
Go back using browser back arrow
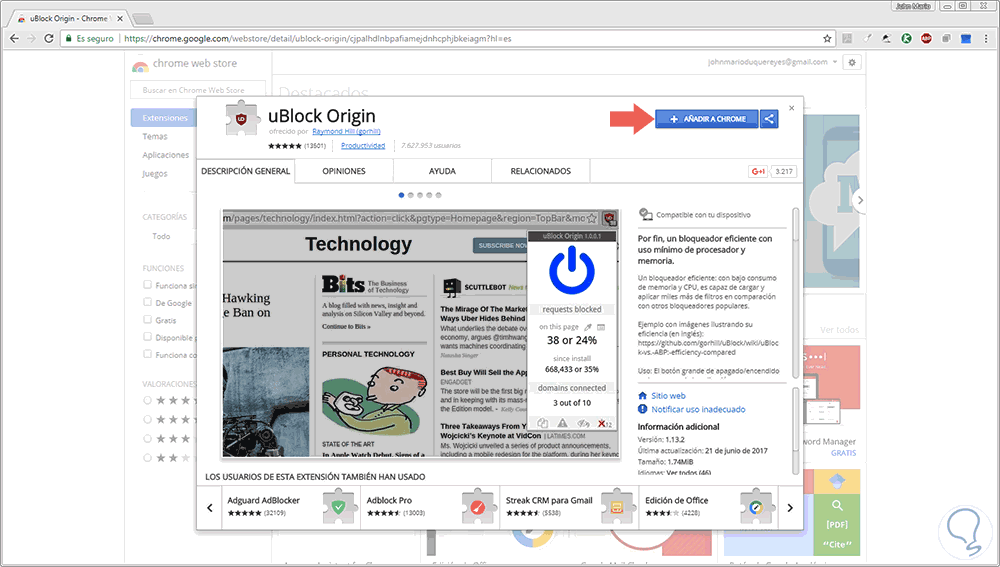click(x=14, y=38)
